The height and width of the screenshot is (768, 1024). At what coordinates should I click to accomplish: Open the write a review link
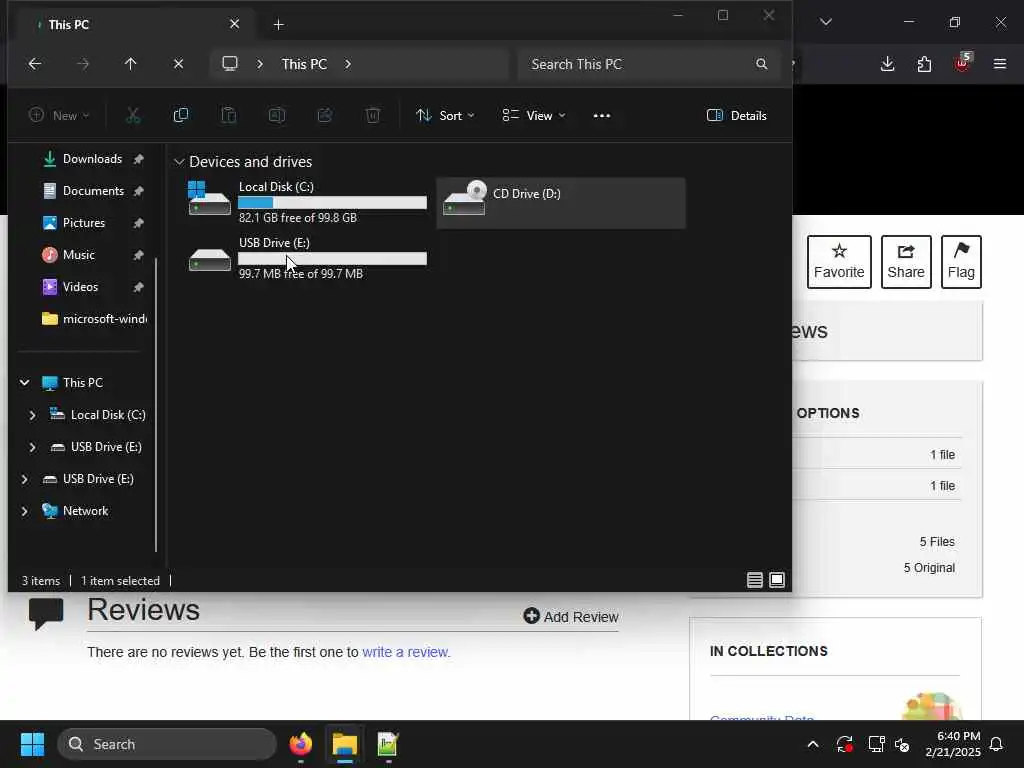tap(406, 652)
